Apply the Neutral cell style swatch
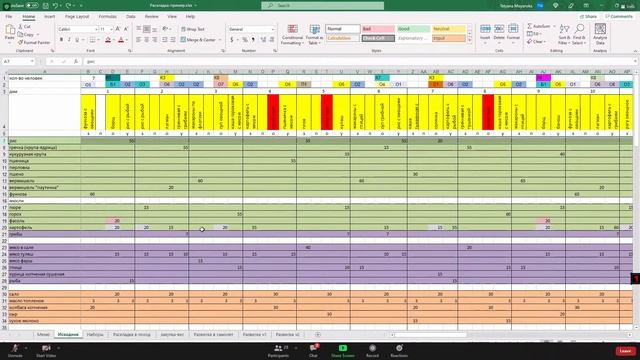 pyautogui.click(x=449, y=29)
